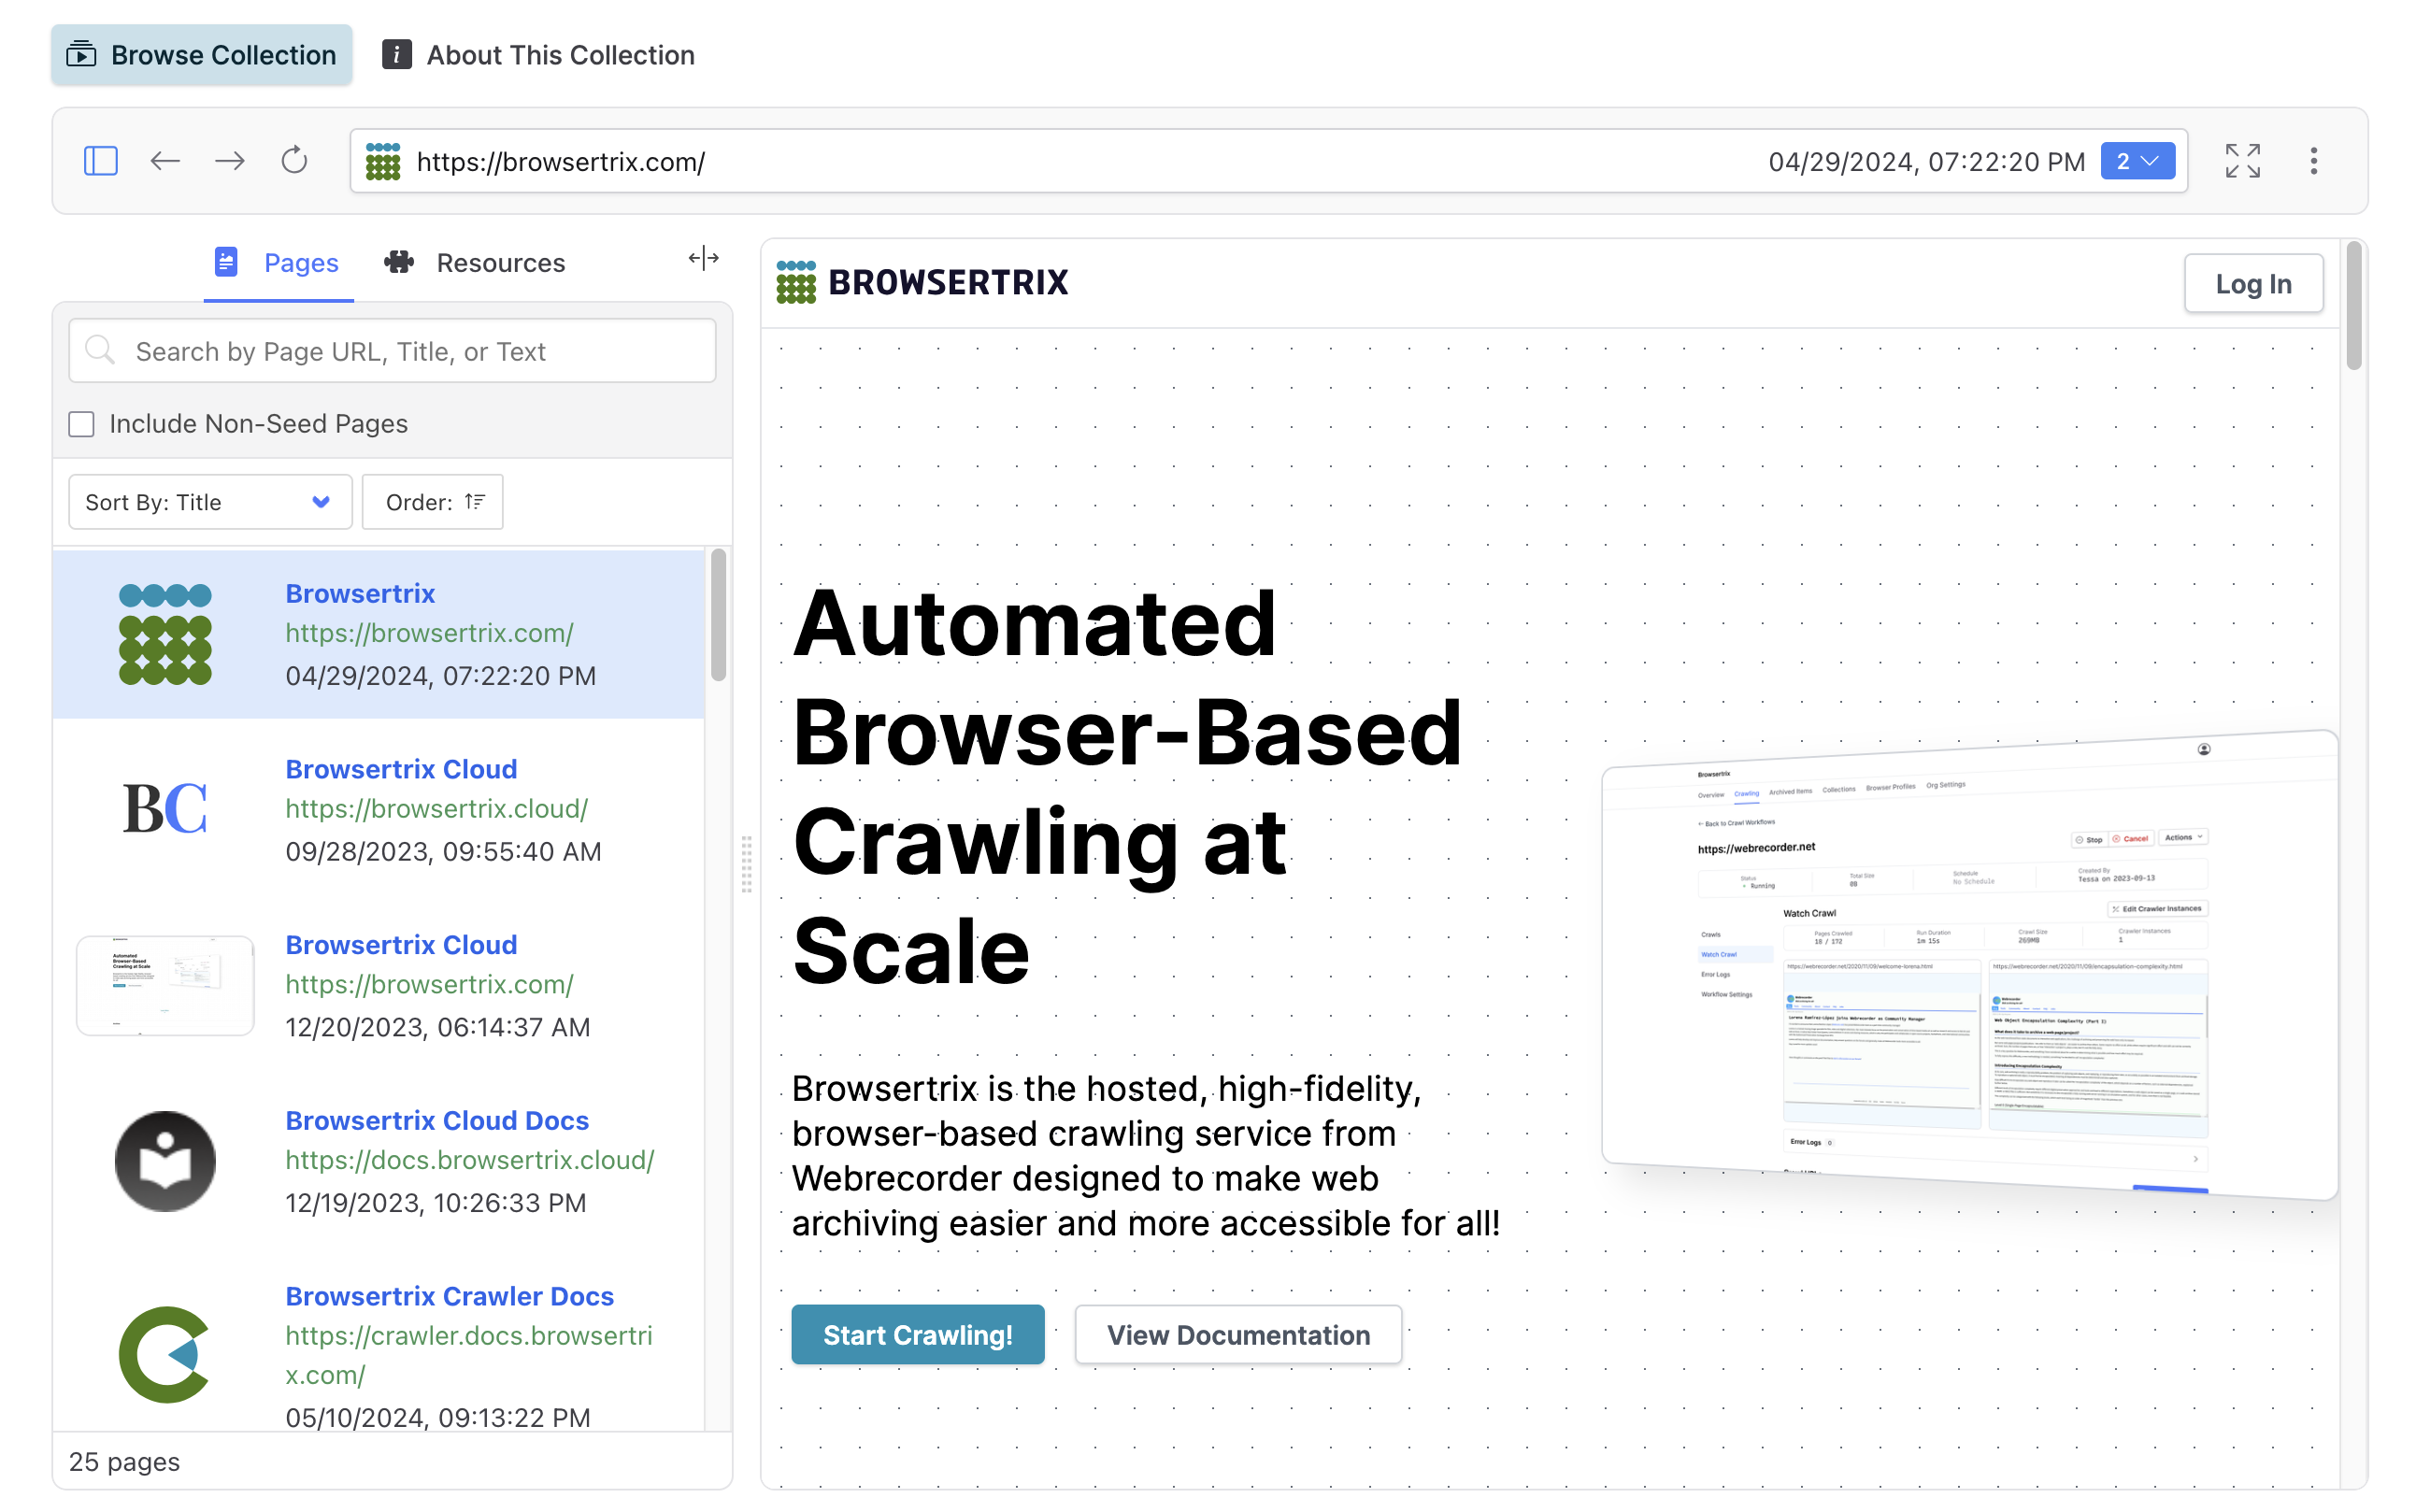The height and width of the screenshot is (1512, 2416).
Task: Switch to Browse Collection tab
Action: 202,54
